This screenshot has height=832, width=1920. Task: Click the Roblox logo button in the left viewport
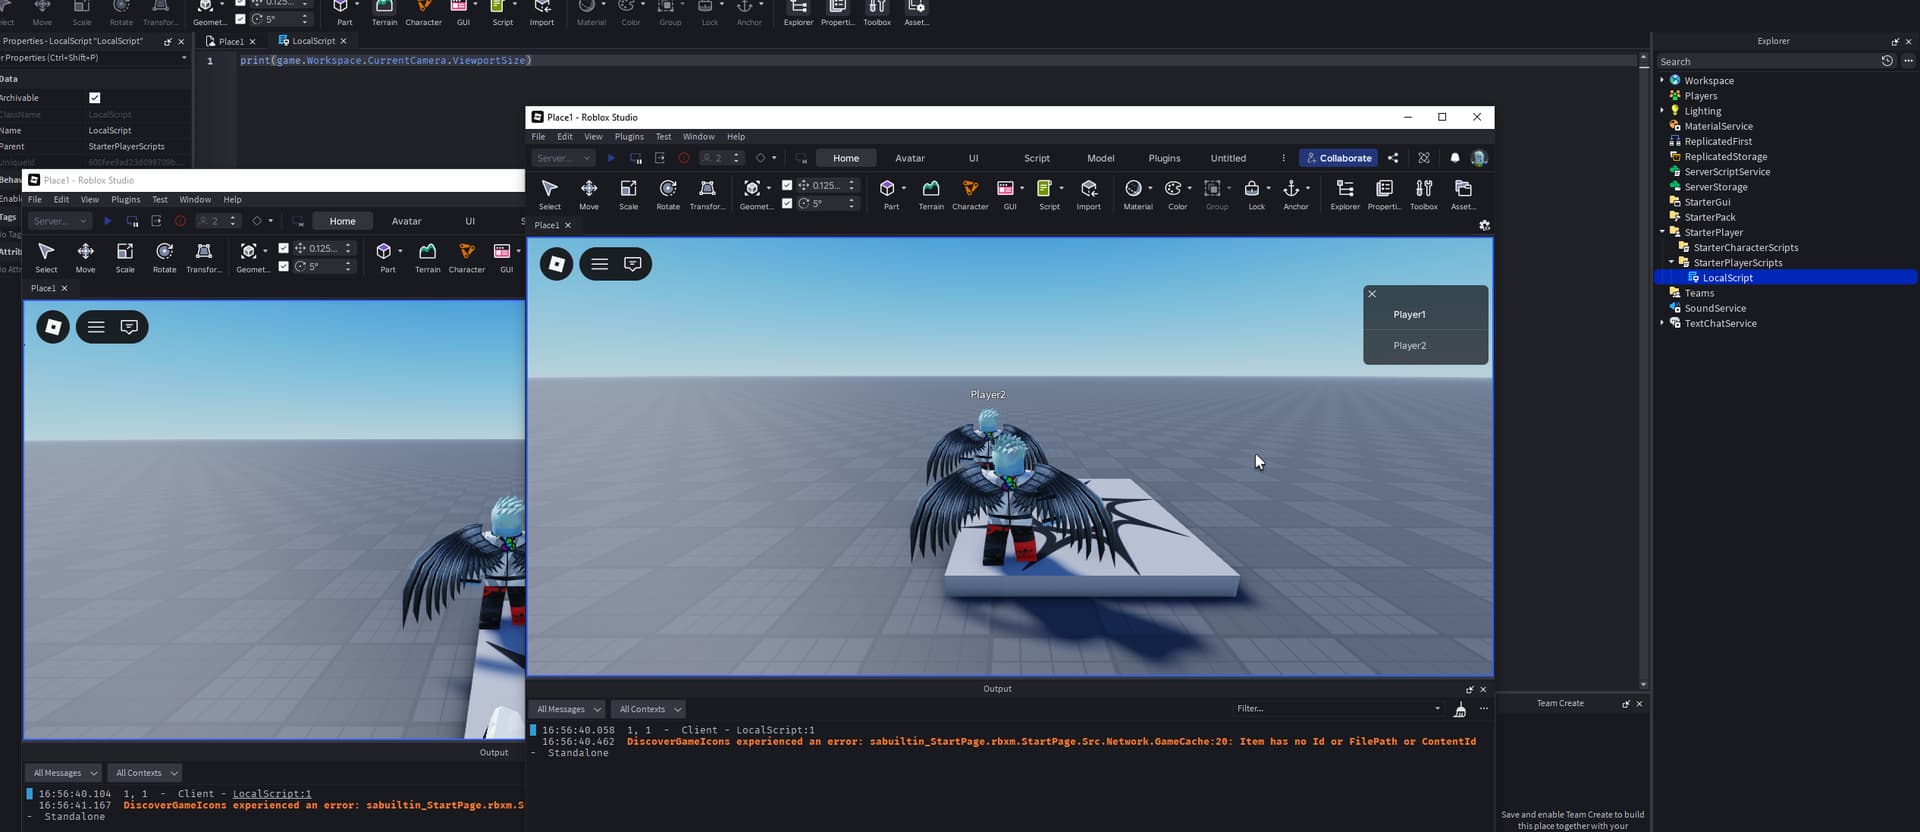53,327
